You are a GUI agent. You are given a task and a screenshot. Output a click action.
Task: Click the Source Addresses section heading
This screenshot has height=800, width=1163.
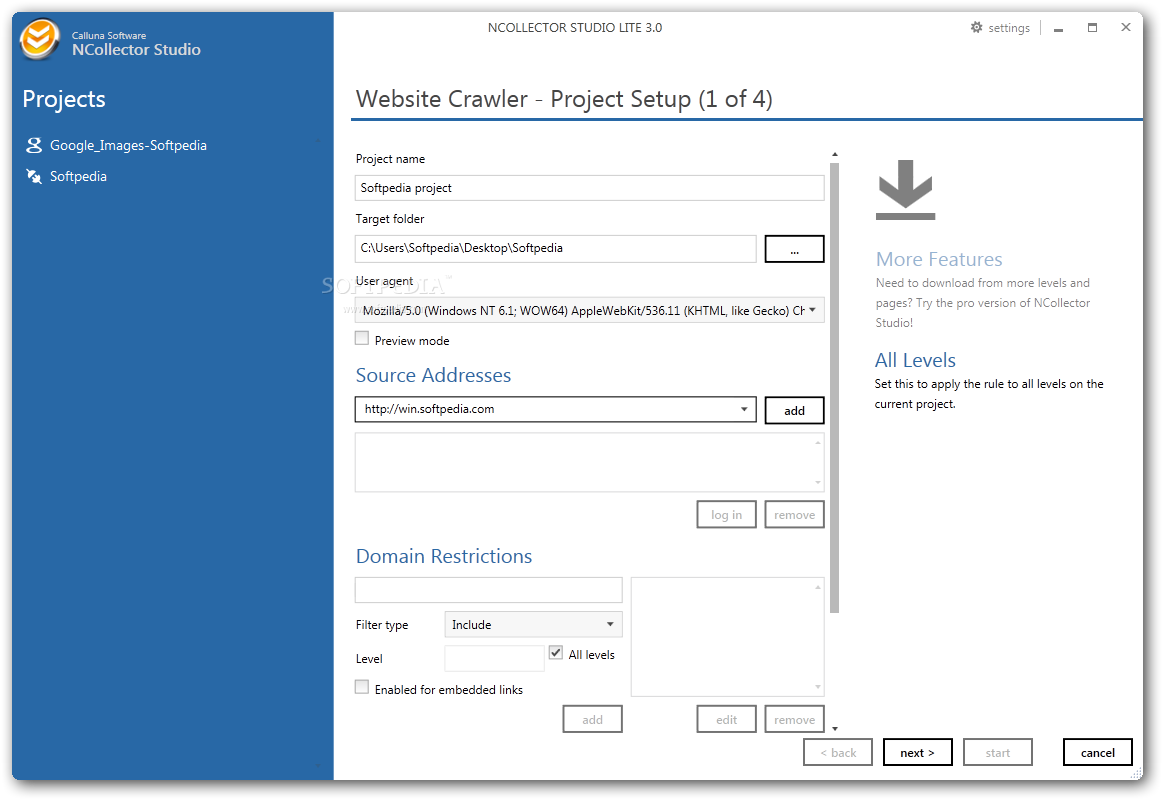point(433,375)
